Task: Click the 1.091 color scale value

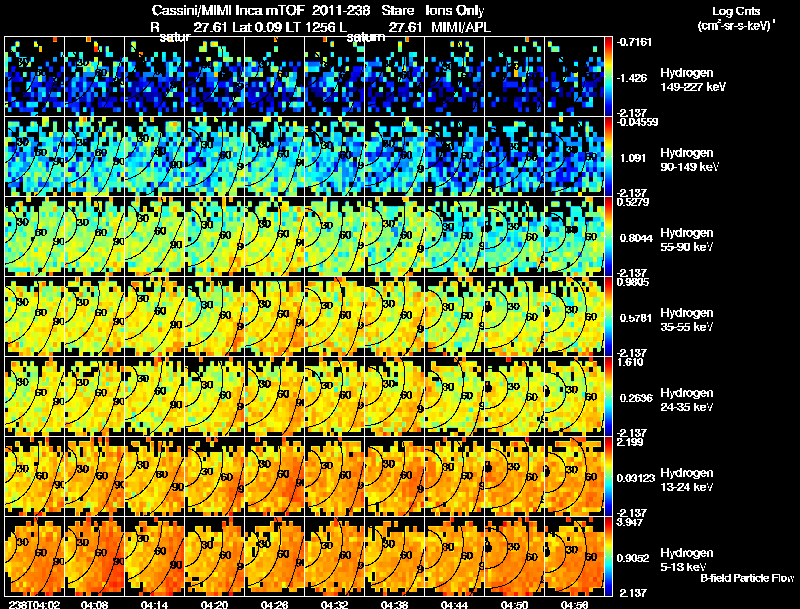Action: [633, 158]
